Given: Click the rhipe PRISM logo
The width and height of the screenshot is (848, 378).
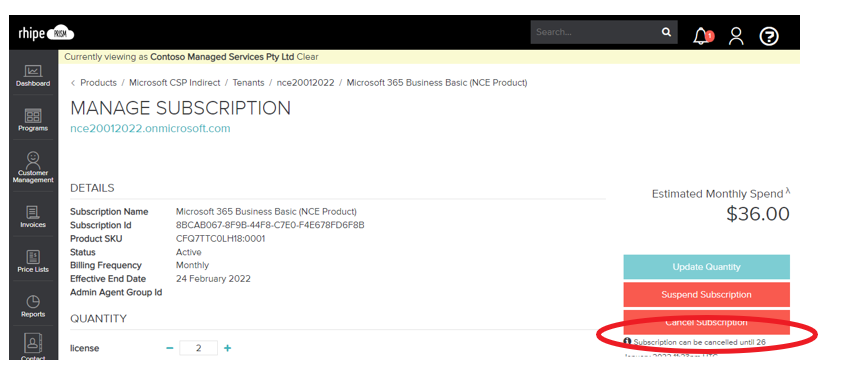Looking at the screenshot, I should (x=46, y=34).
